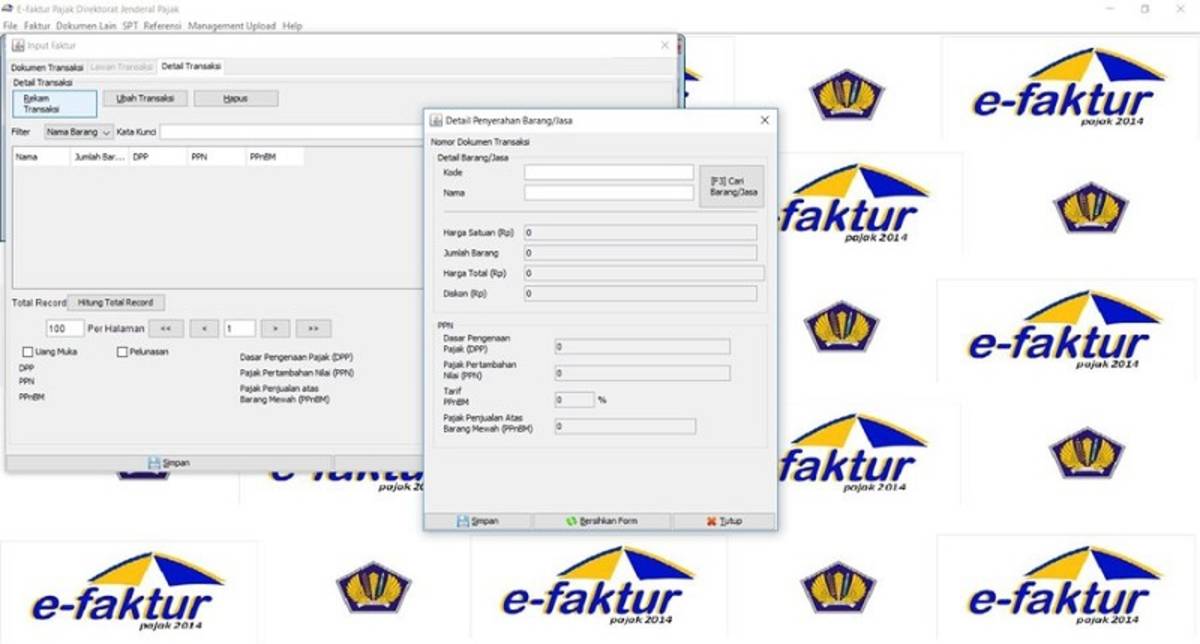Click the Input Faktur window title icon
The image size is (1200, 644).
pos(17,45)
